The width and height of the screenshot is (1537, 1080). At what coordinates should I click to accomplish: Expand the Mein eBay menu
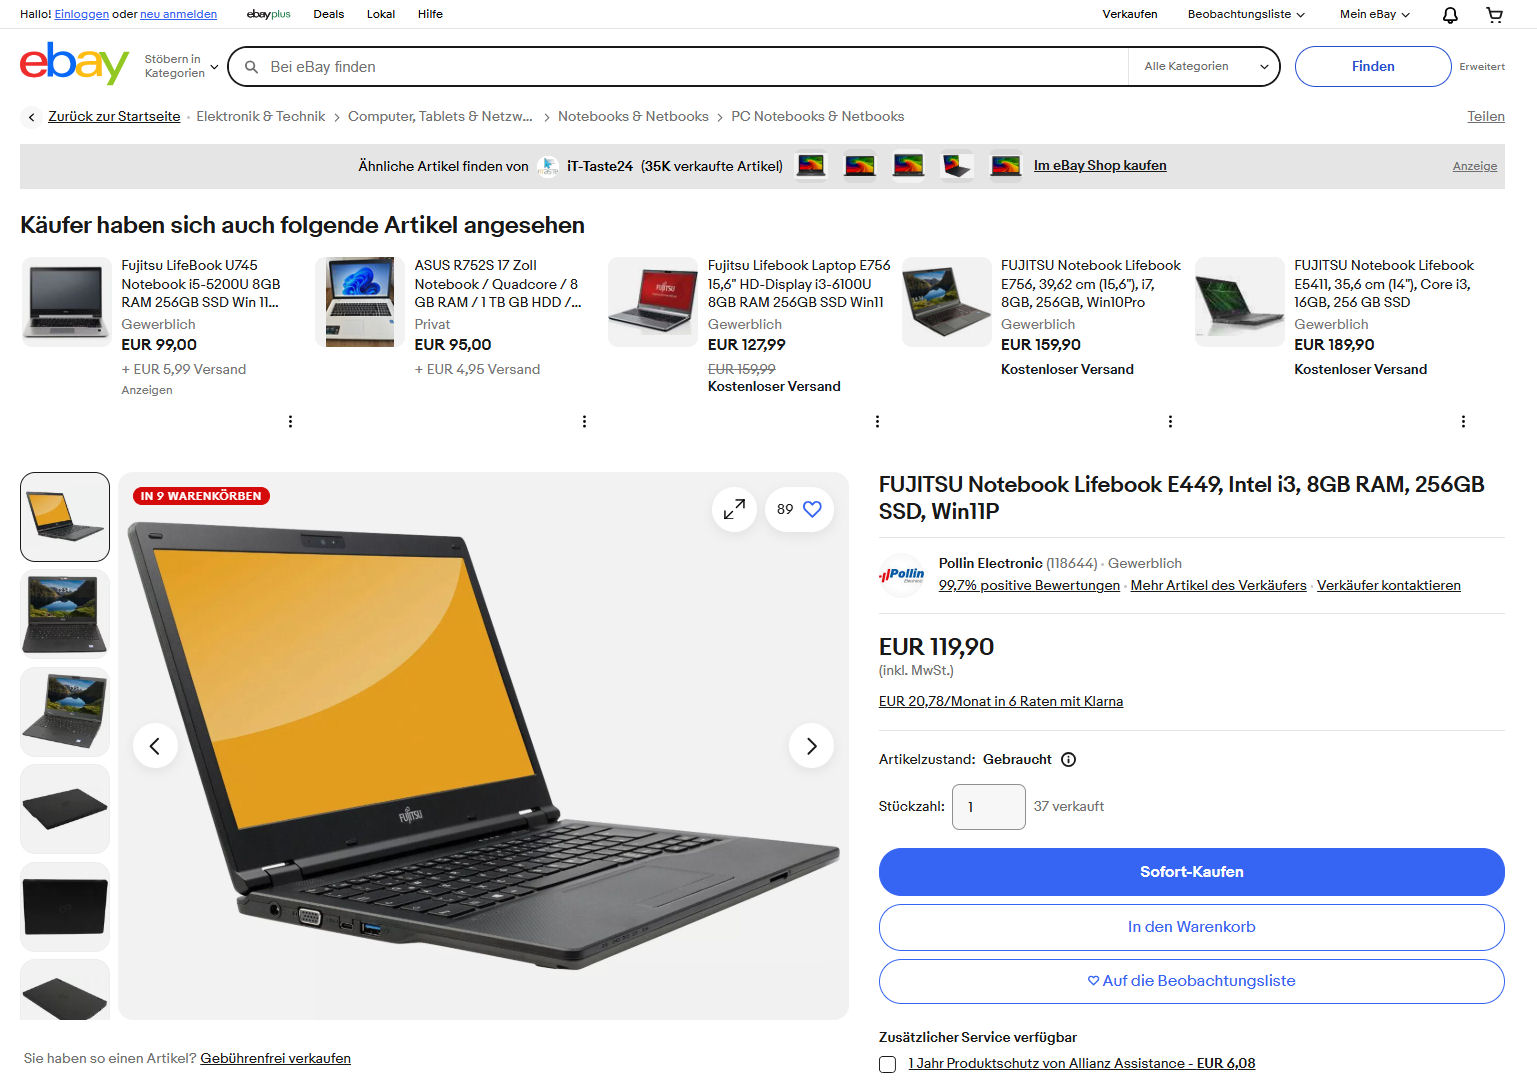pos(1374,14)
